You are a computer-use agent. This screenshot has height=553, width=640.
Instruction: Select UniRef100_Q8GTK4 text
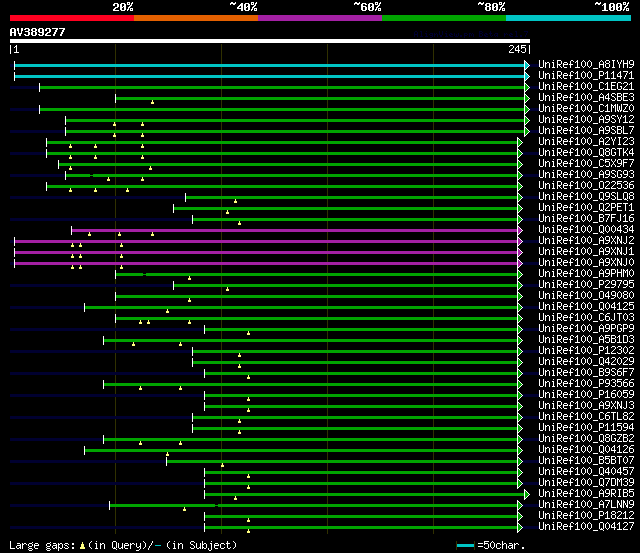[586, 153]
